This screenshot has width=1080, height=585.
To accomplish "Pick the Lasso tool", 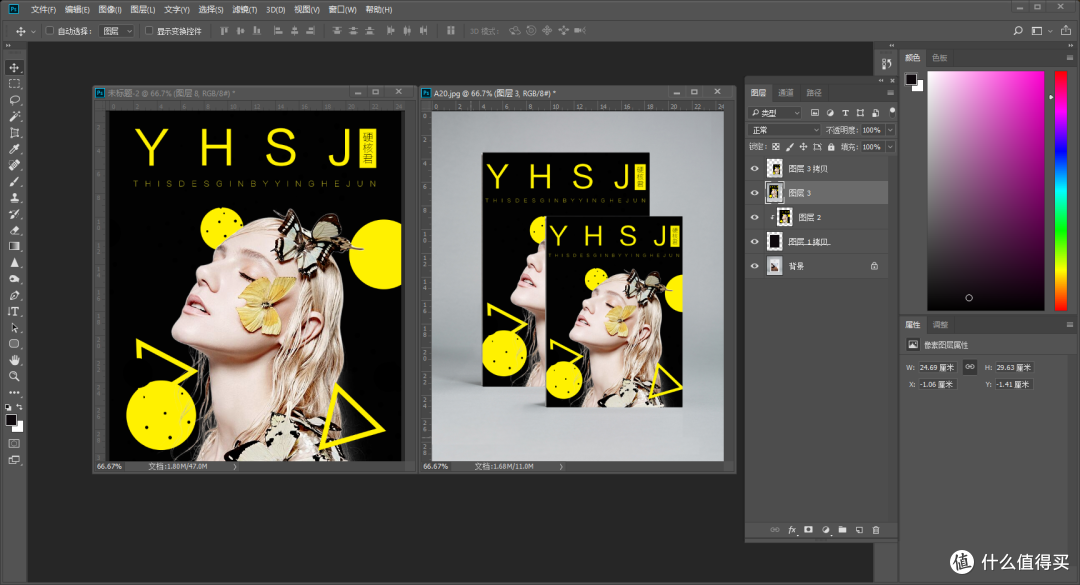I will pyautogui.click(x=14, y=100).
